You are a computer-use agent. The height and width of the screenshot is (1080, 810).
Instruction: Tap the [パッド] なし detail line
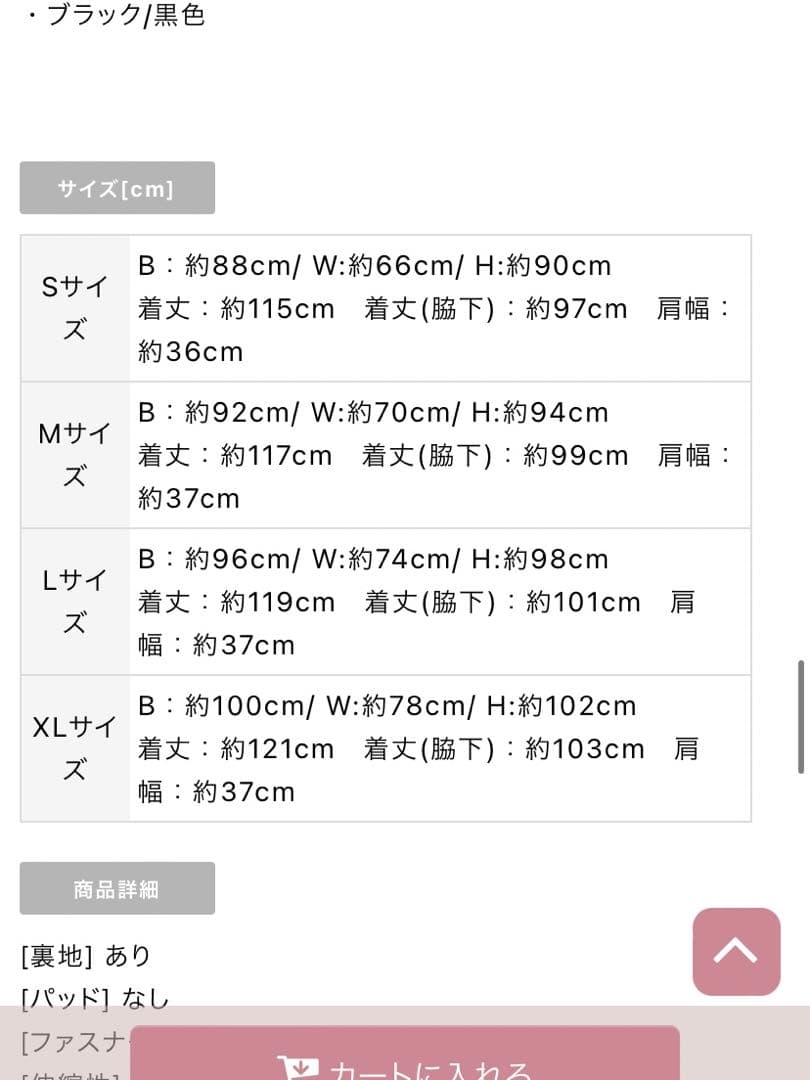pyautogui.click(x=95, y=998)
